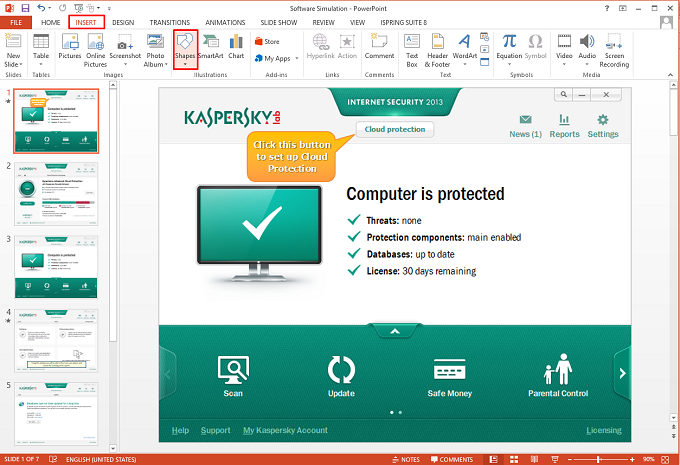Zoom out with the minus button
This screenshot has width=680, height=465.
click(x=570, y=459)
